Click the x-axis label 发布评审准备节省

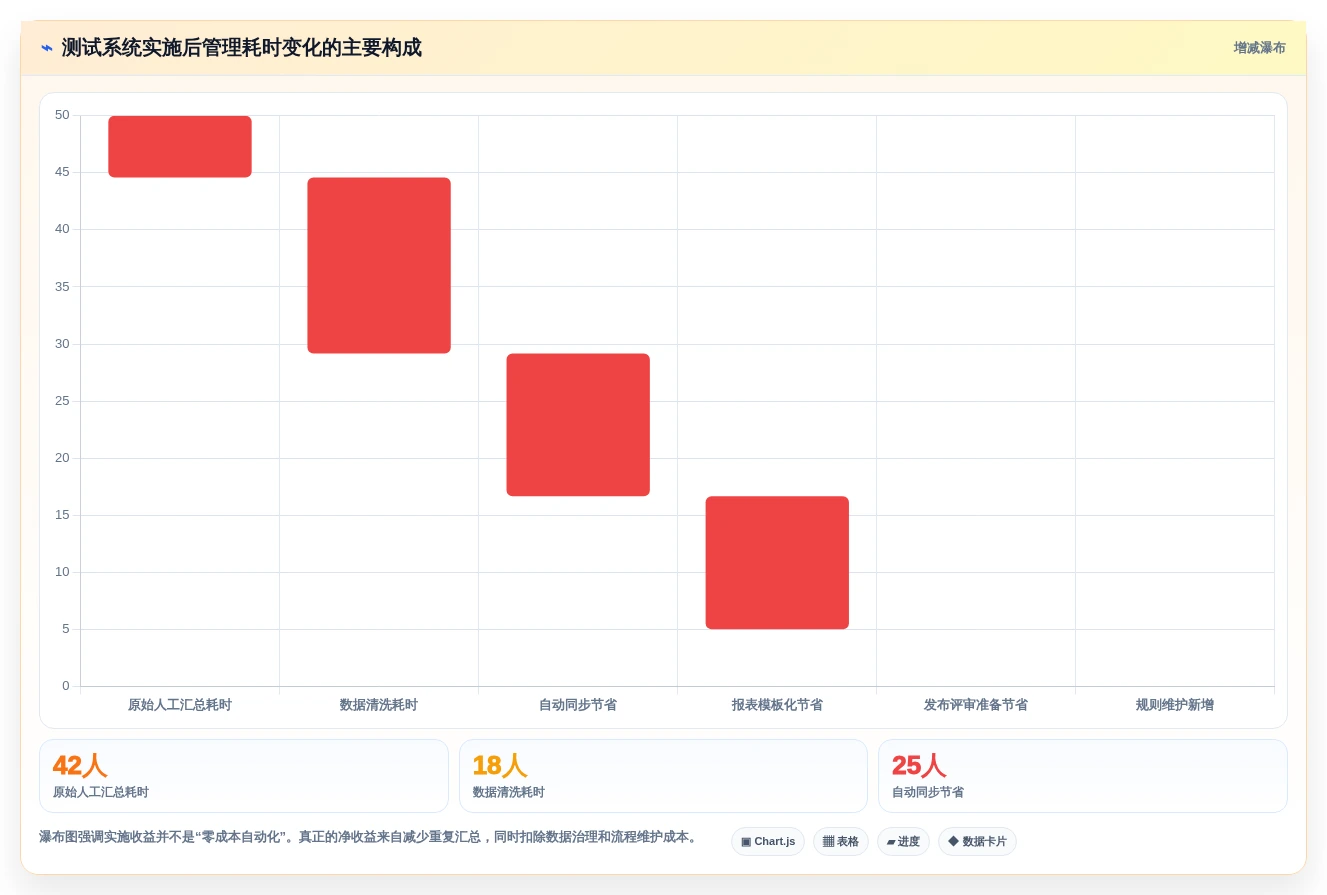(x=976, y=705)
